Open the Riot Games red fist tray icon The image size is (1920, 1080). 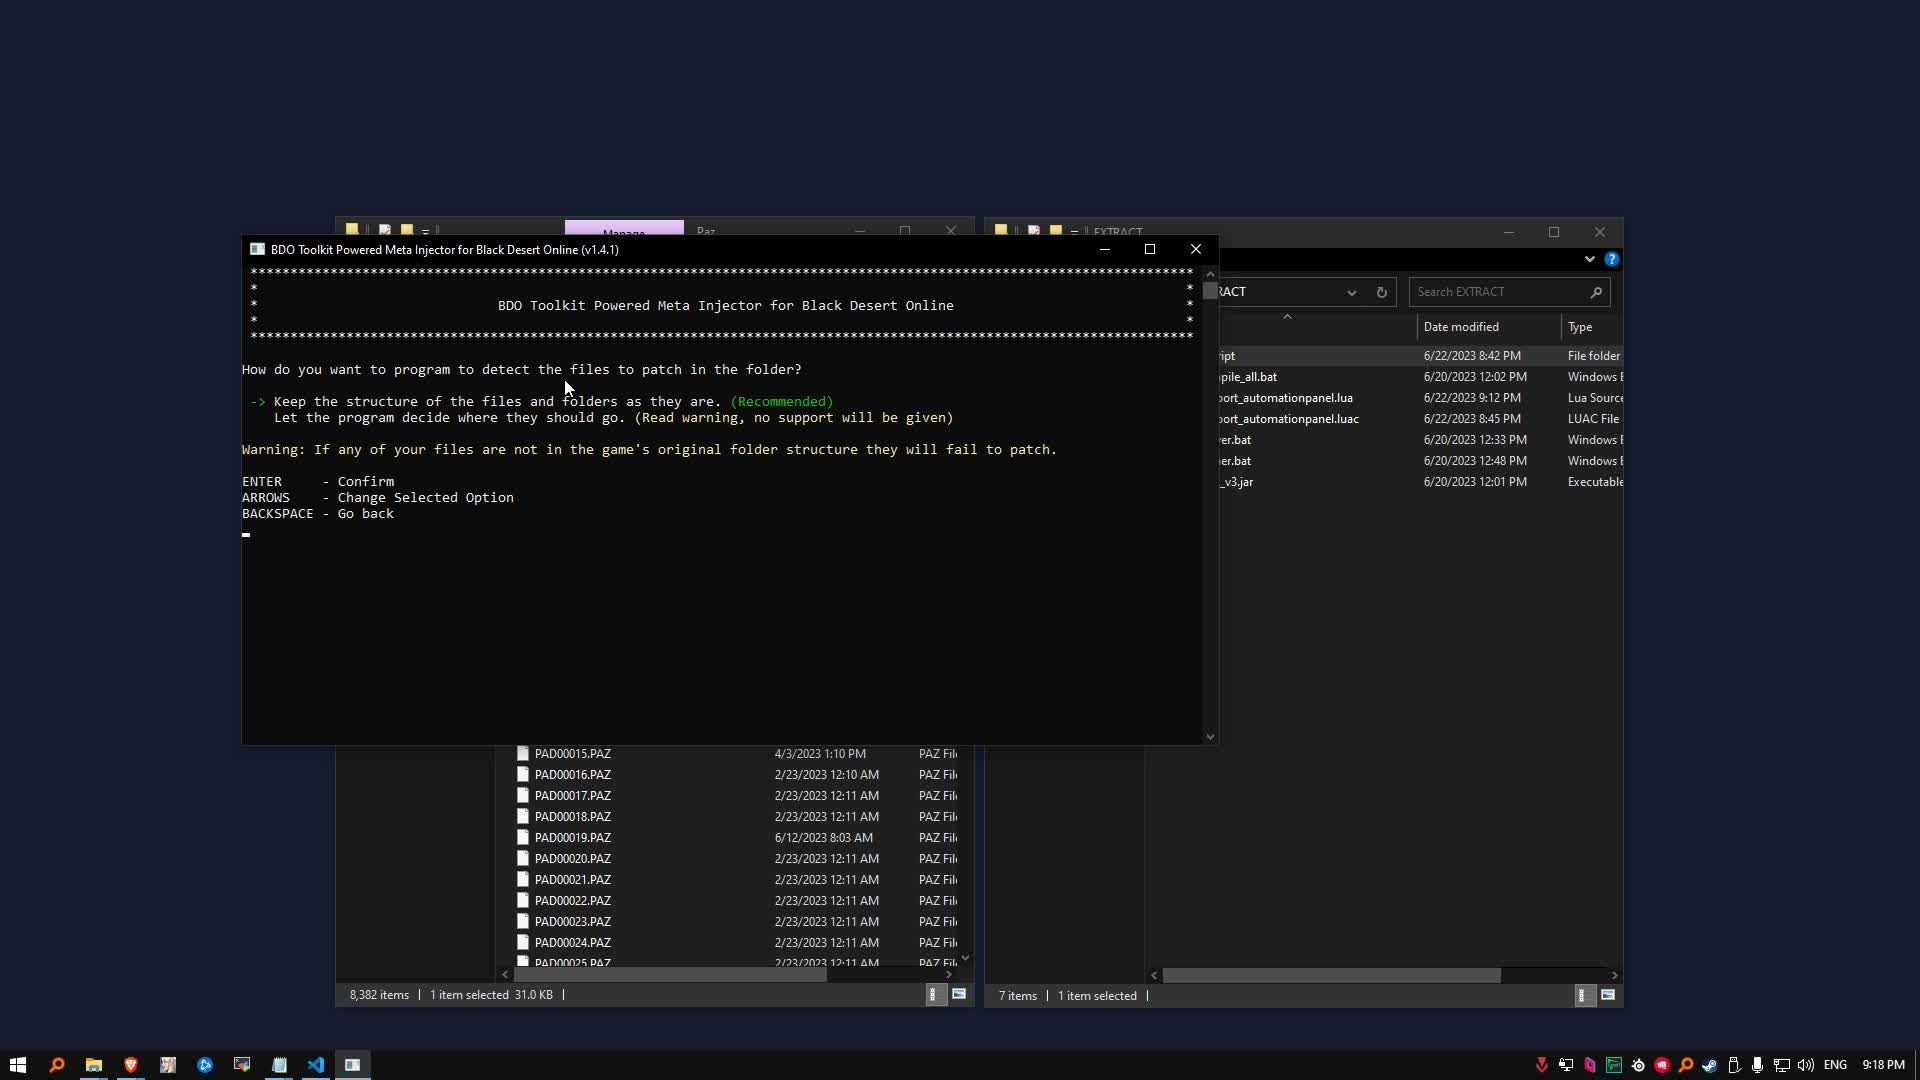coord(1662,1065)
